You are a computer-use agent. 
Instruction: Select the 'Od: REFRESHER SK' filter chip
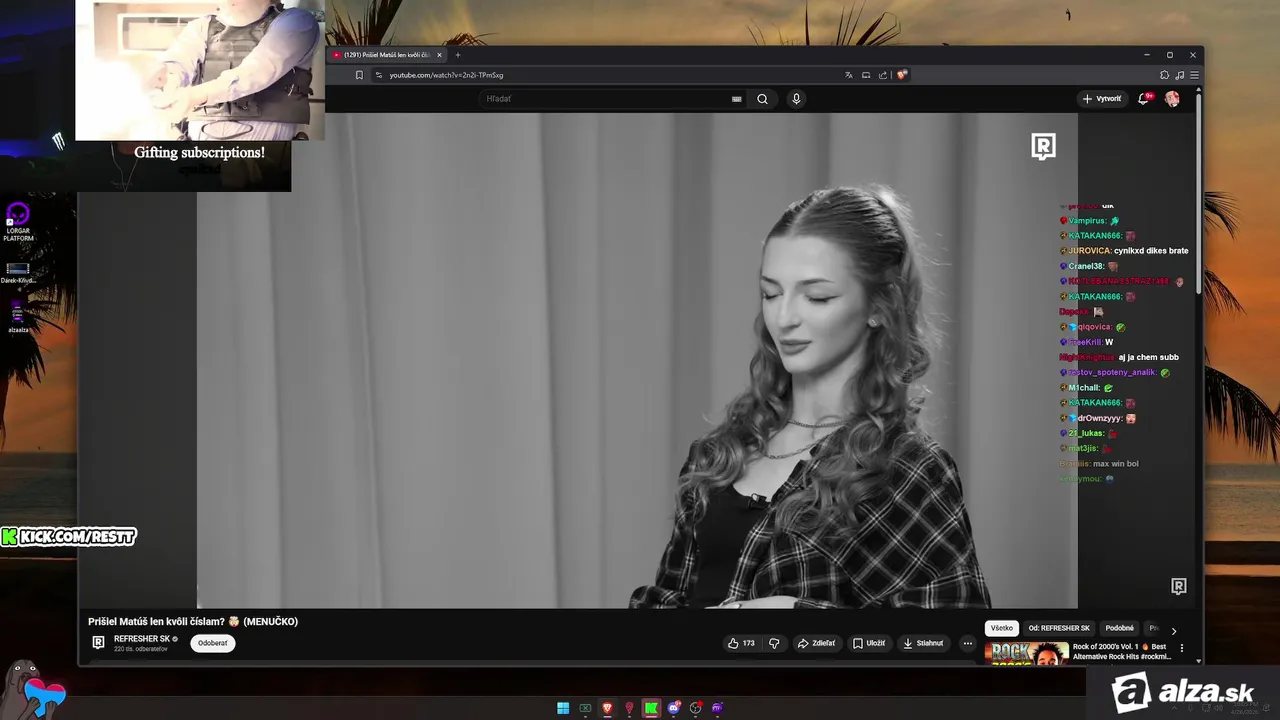tap(1058, 628)
